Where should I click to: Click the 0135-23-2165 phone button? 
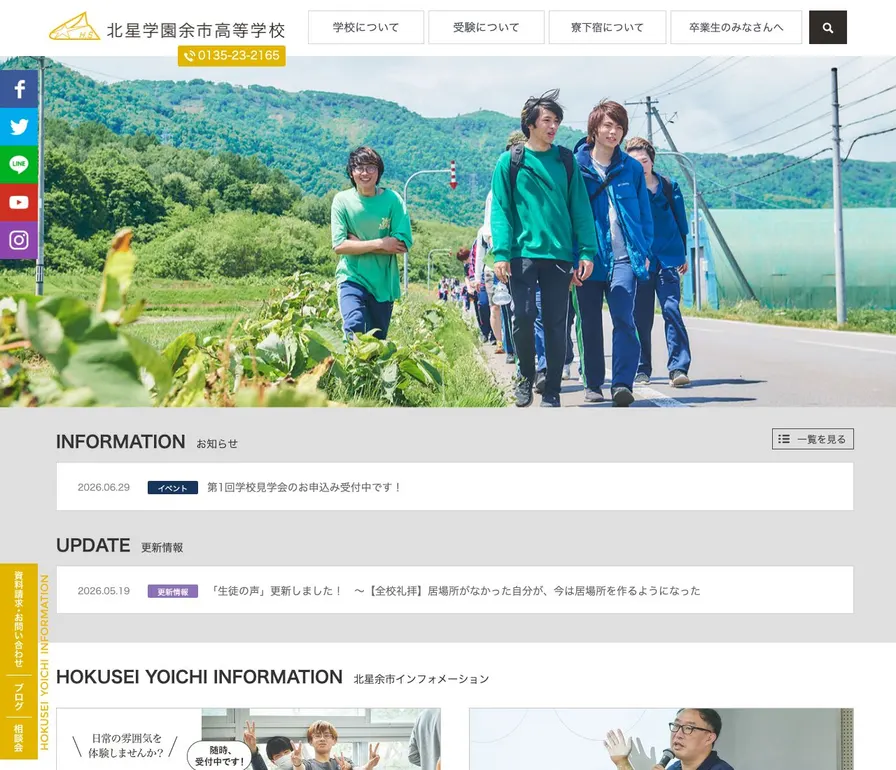tap(231, 55)
